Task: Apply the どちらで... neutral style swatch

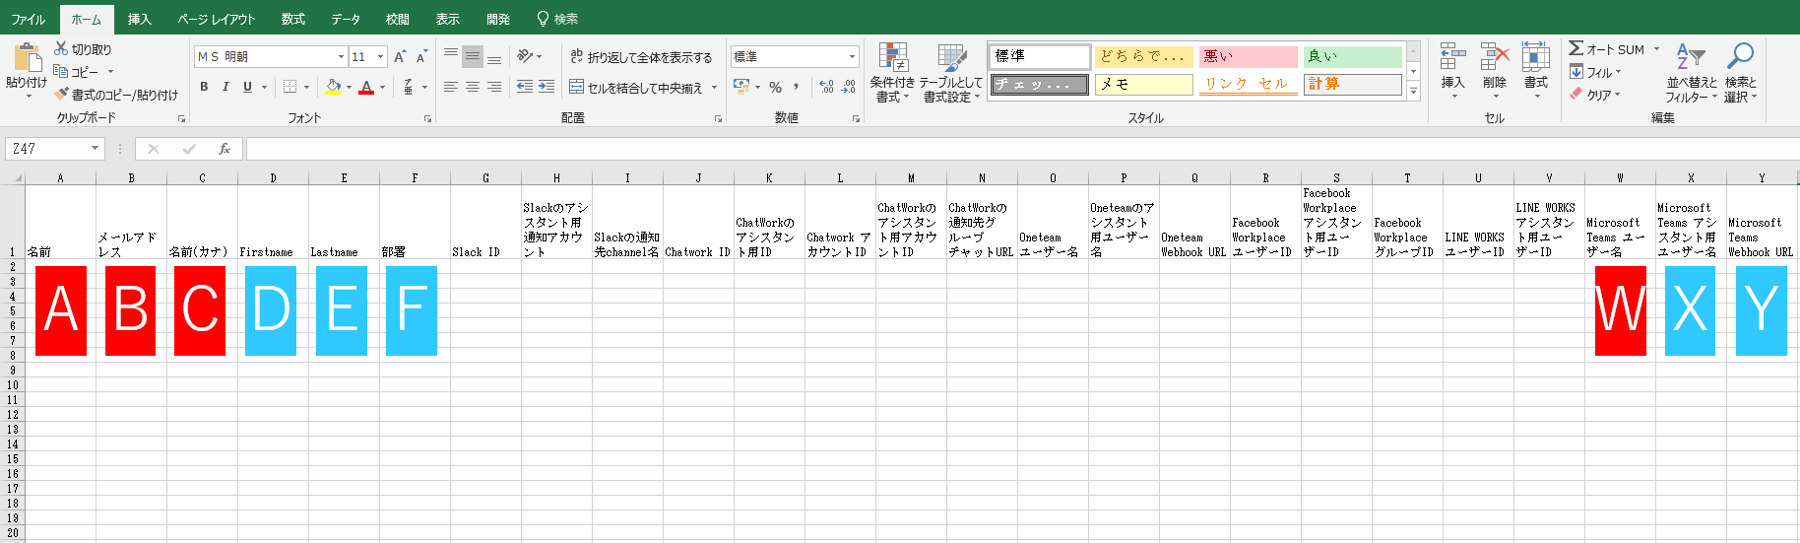Action: [x=1143, y=56]
